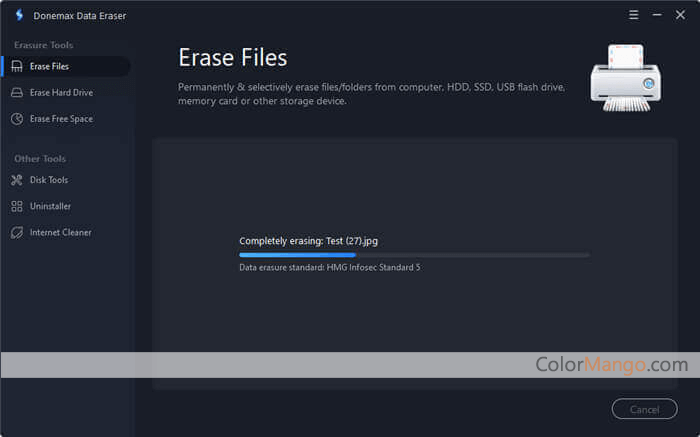
Task: Click the 'Completely erasing: Test (27).jpg' status text
Action: pos(308,241)
